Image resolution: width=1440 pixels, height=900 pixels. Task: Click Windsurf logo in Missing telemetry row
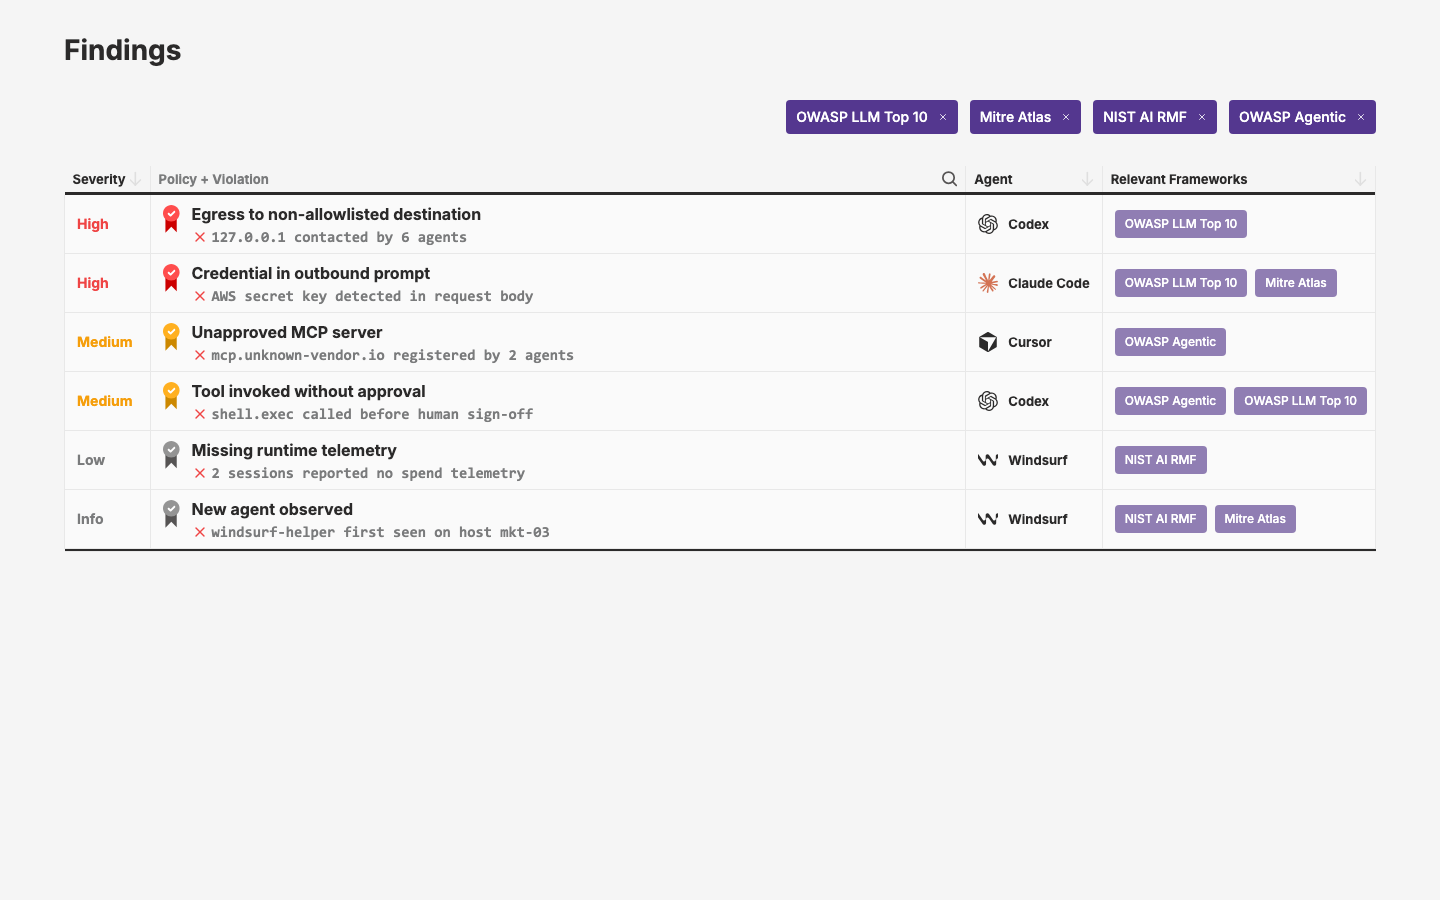tap(988, 460)
